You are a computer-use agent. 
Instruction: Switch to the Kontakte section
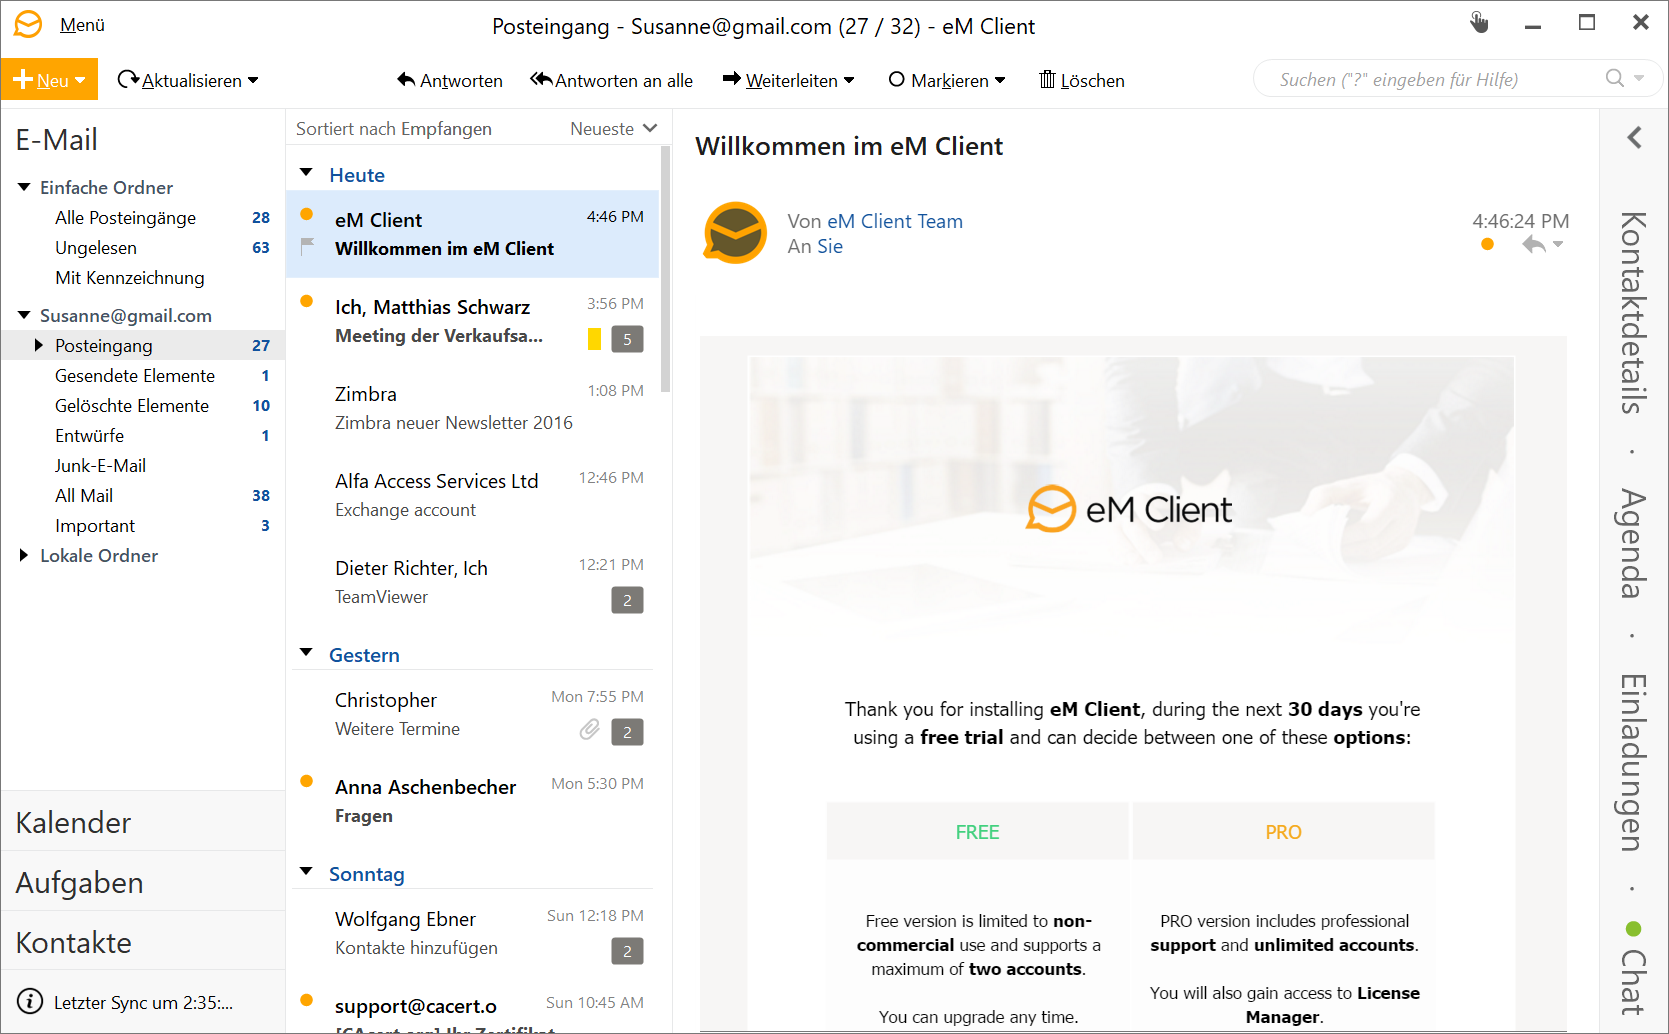pos(143,942)
